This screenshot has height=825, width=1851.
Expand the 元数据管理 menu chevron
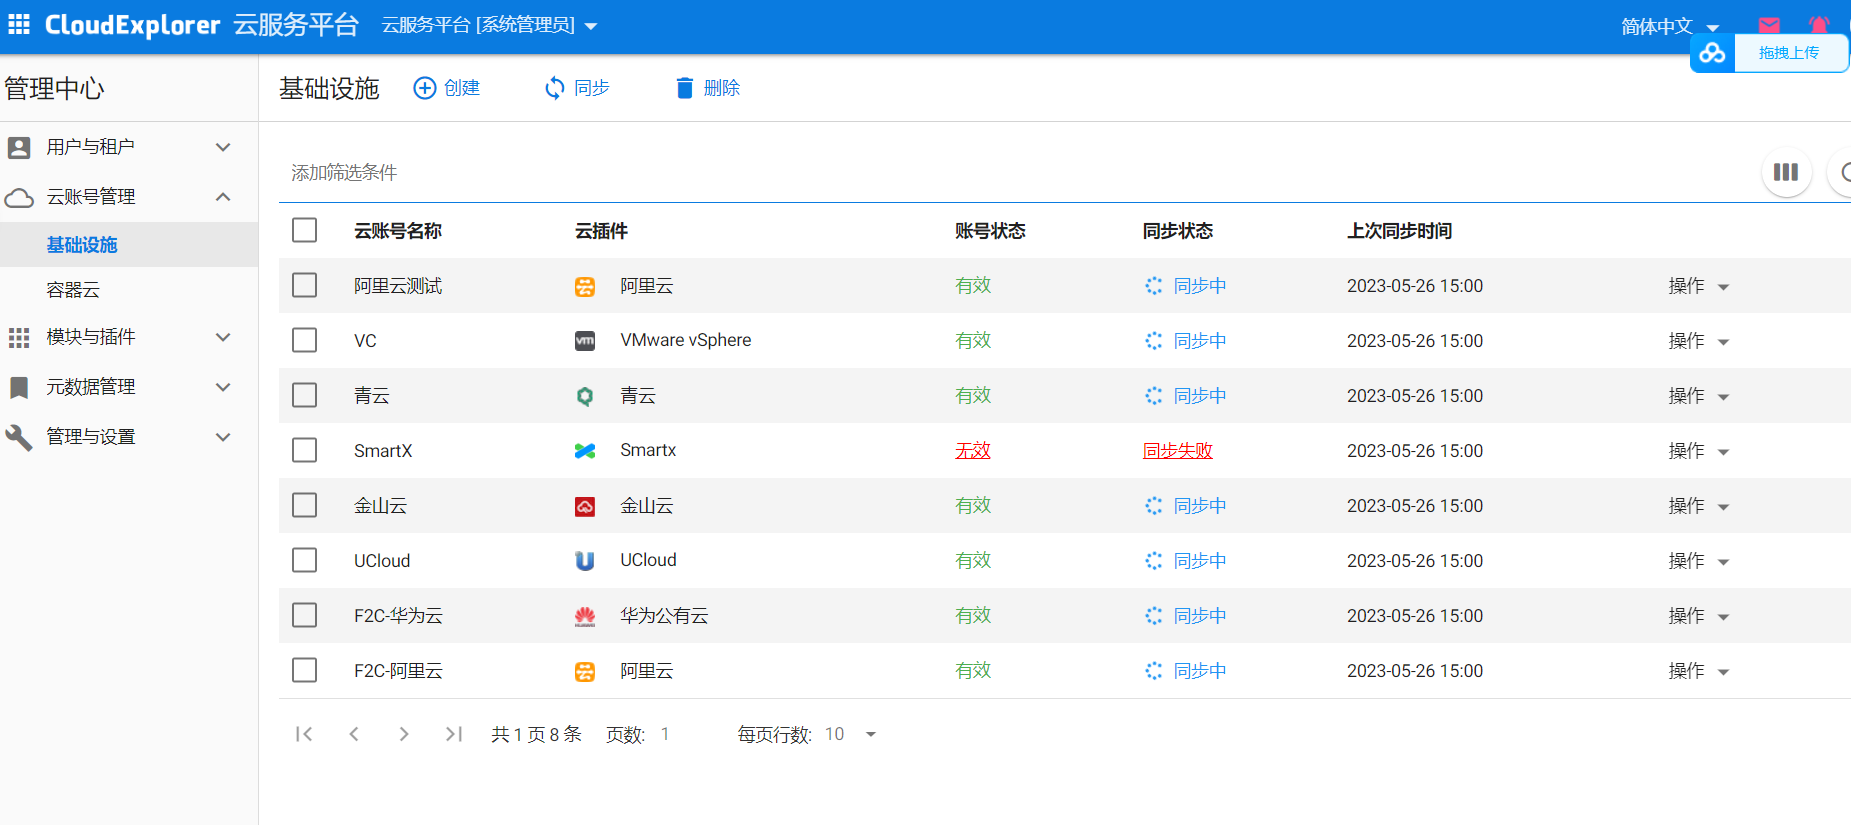click(x=223, y=387)
